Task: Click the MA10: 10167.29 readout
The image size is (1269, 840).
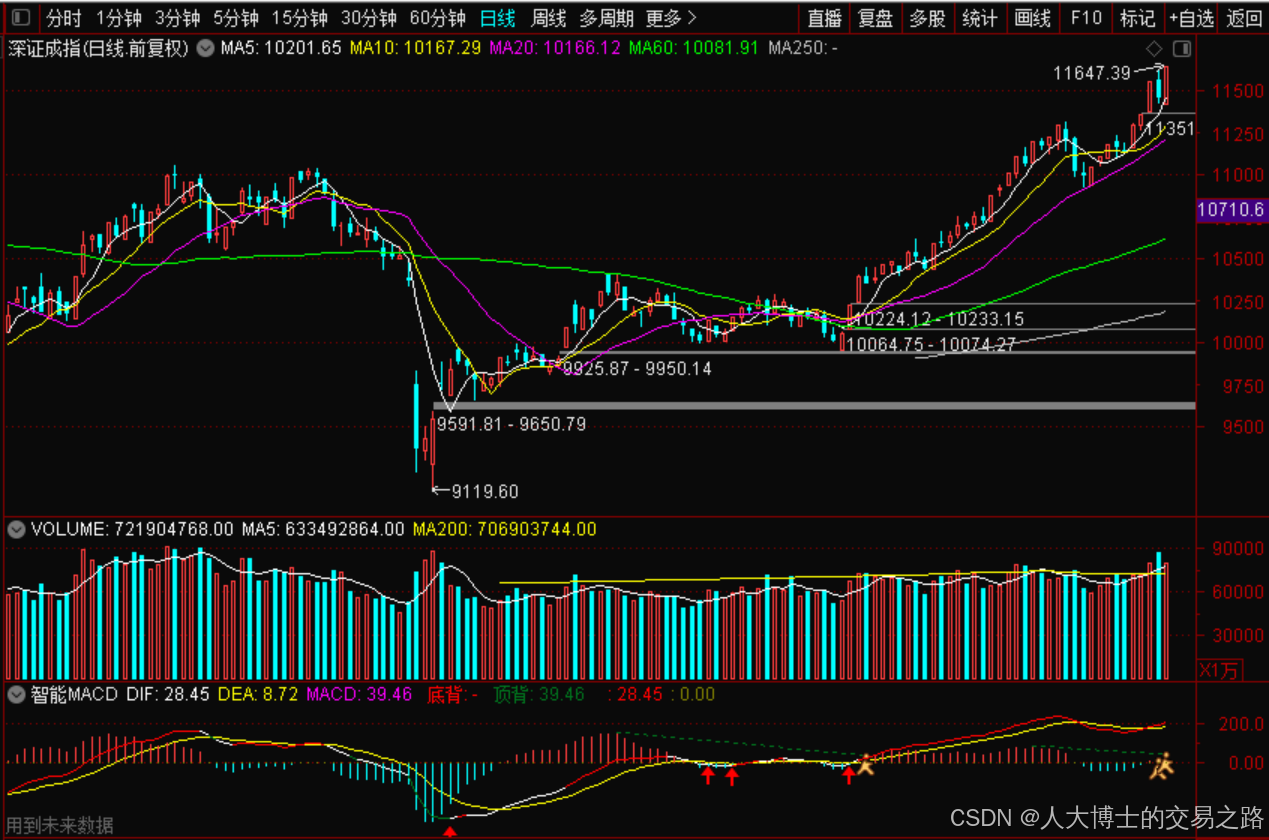Action: click(x=415, y=48)
